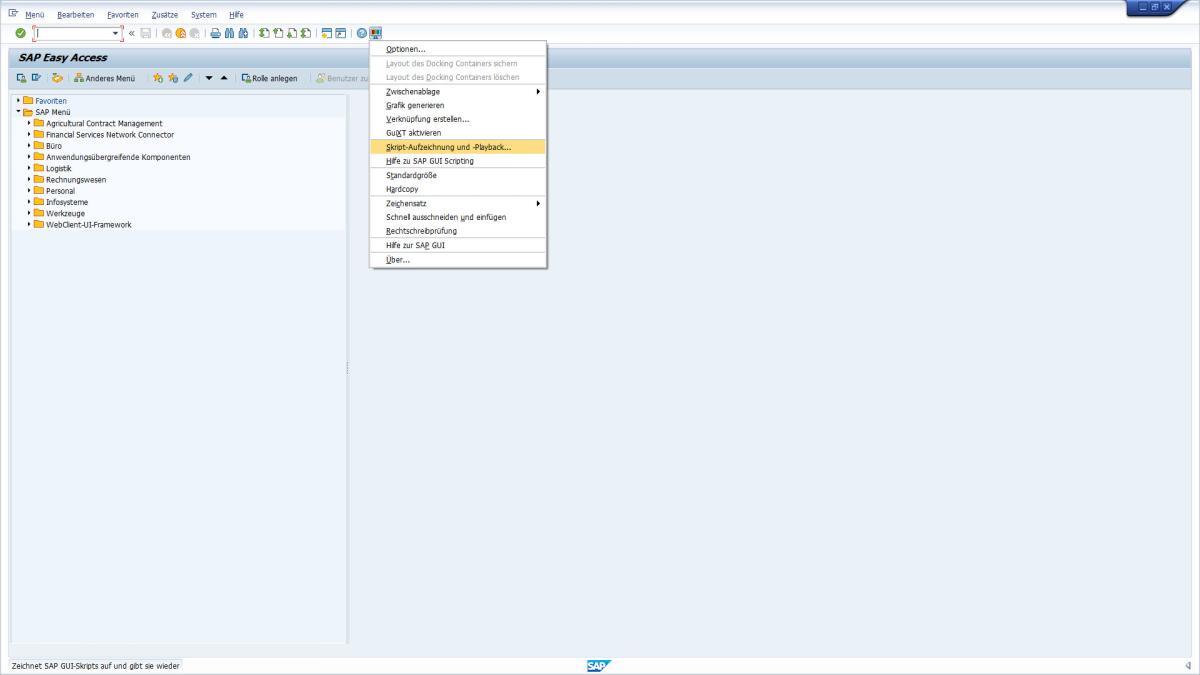Click the Rolle anlegen button
1200x675 pixels.
[x=271, y=77]
